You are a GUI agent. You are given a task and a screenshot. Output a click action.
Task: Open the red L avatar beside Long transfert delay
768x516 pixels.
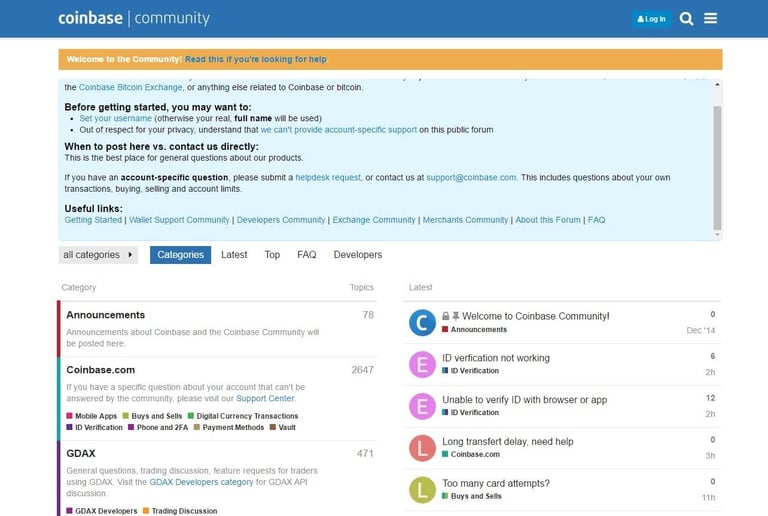(x=422, y=448)
